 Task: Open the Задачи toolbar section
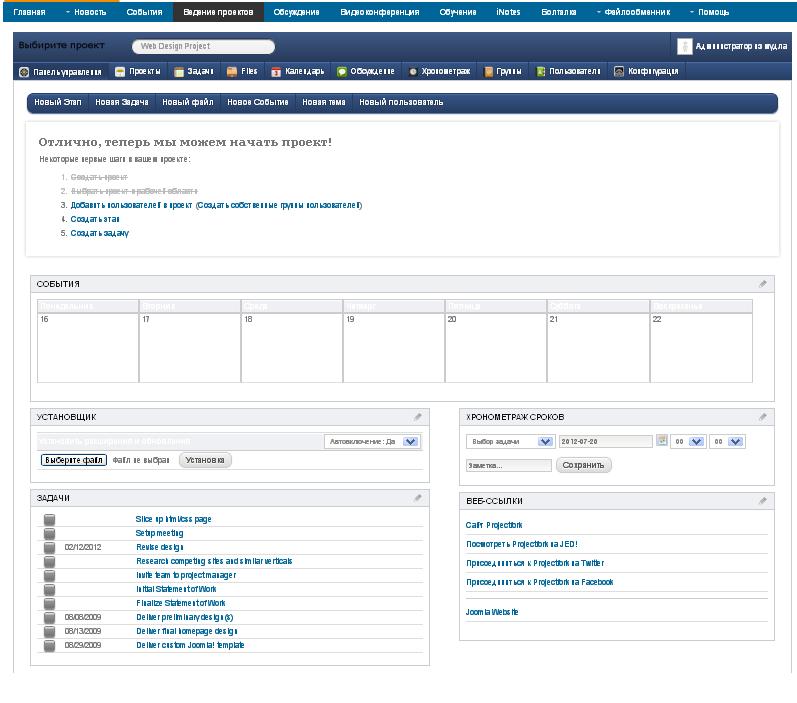[194, 72]
